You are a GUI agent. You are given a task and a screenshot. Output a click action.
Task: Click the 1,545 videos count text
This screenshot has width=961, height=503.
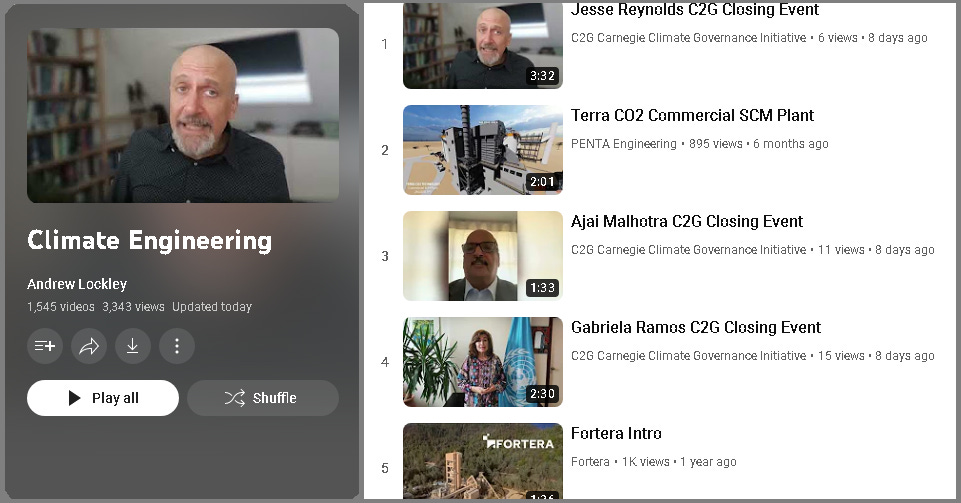61,307
